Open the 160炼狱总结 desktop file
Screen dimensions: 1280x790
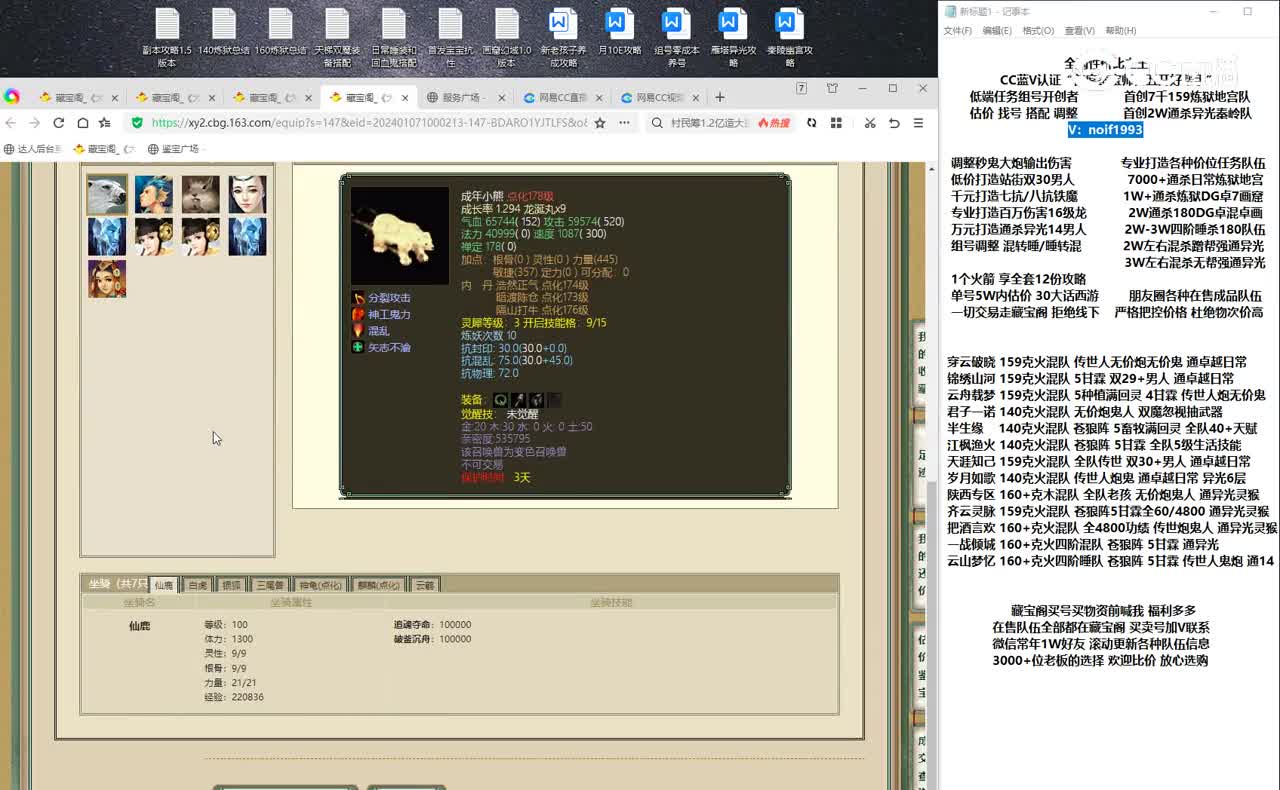(280, 32)
